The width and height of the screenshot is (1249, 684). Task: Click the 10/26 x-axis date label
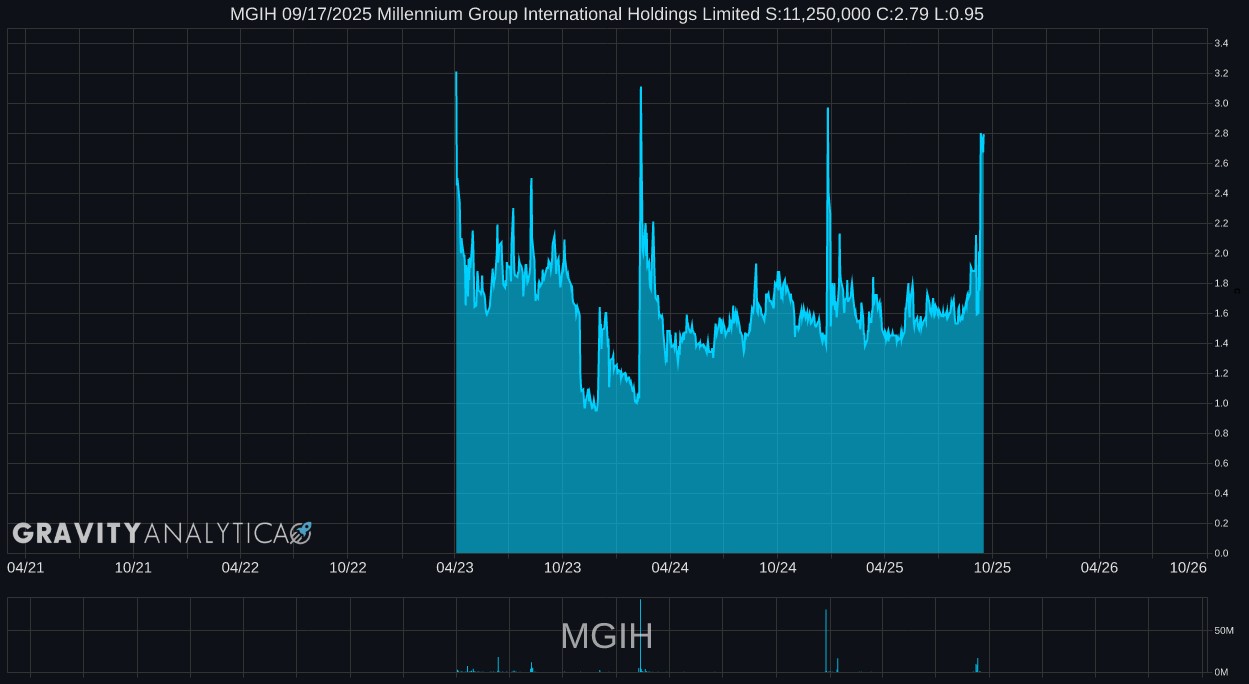tap(1189, 567)
